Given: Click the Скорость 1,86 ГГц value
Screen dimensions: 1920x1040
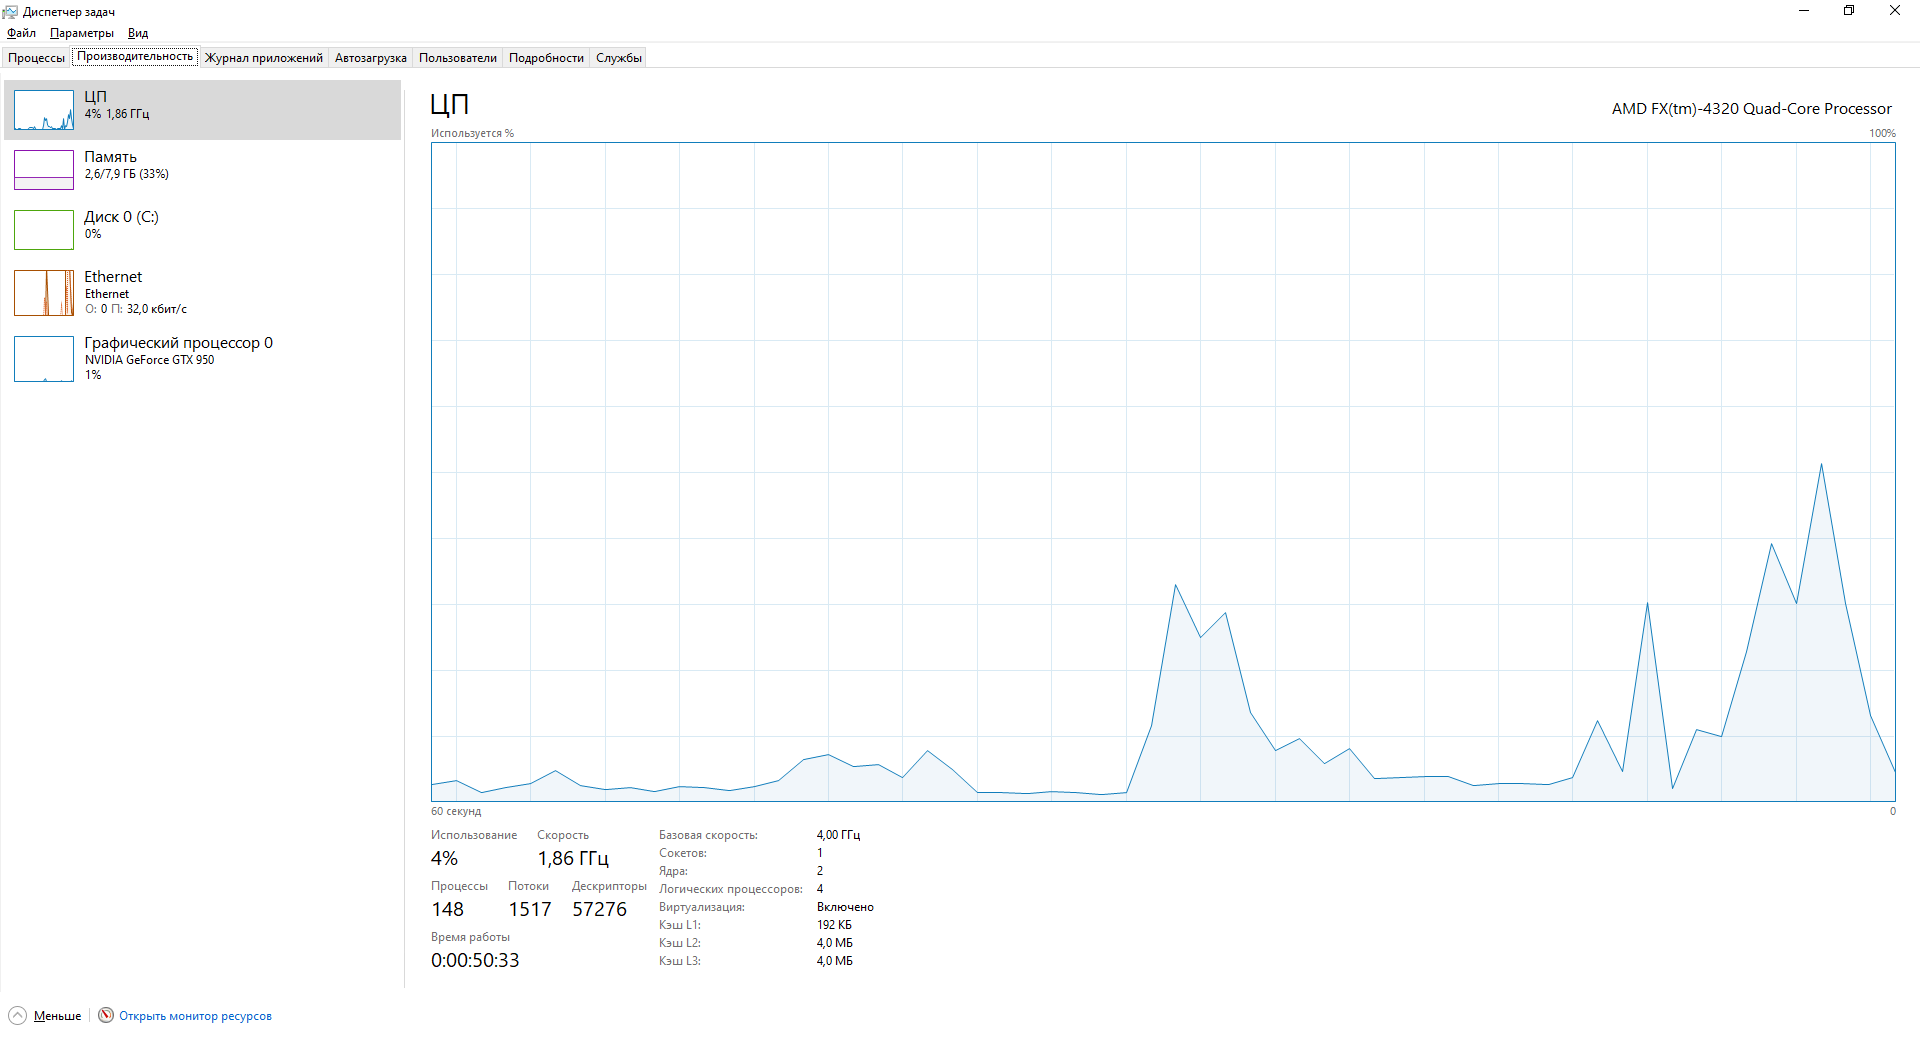Looking at the screenshot, I should click(x=572, y=859).
